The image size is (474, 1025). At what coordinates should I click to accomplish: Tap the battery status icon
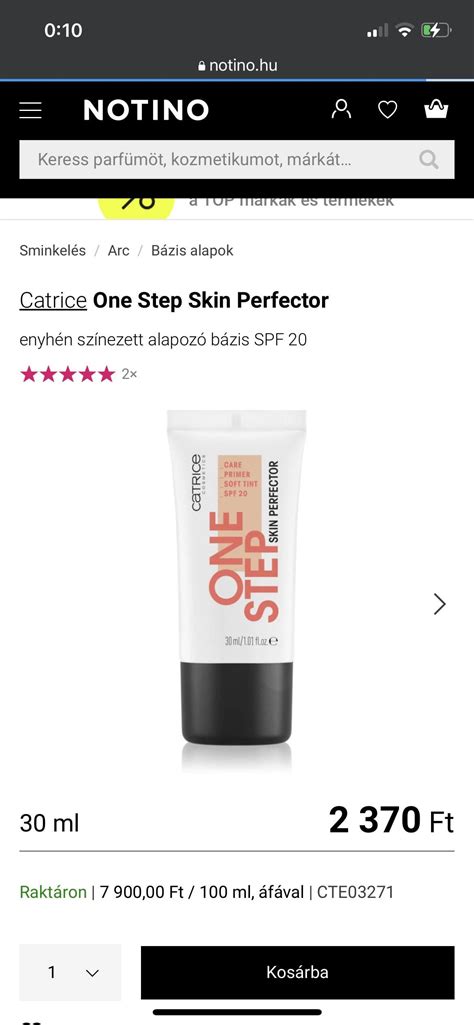point(435,30)
